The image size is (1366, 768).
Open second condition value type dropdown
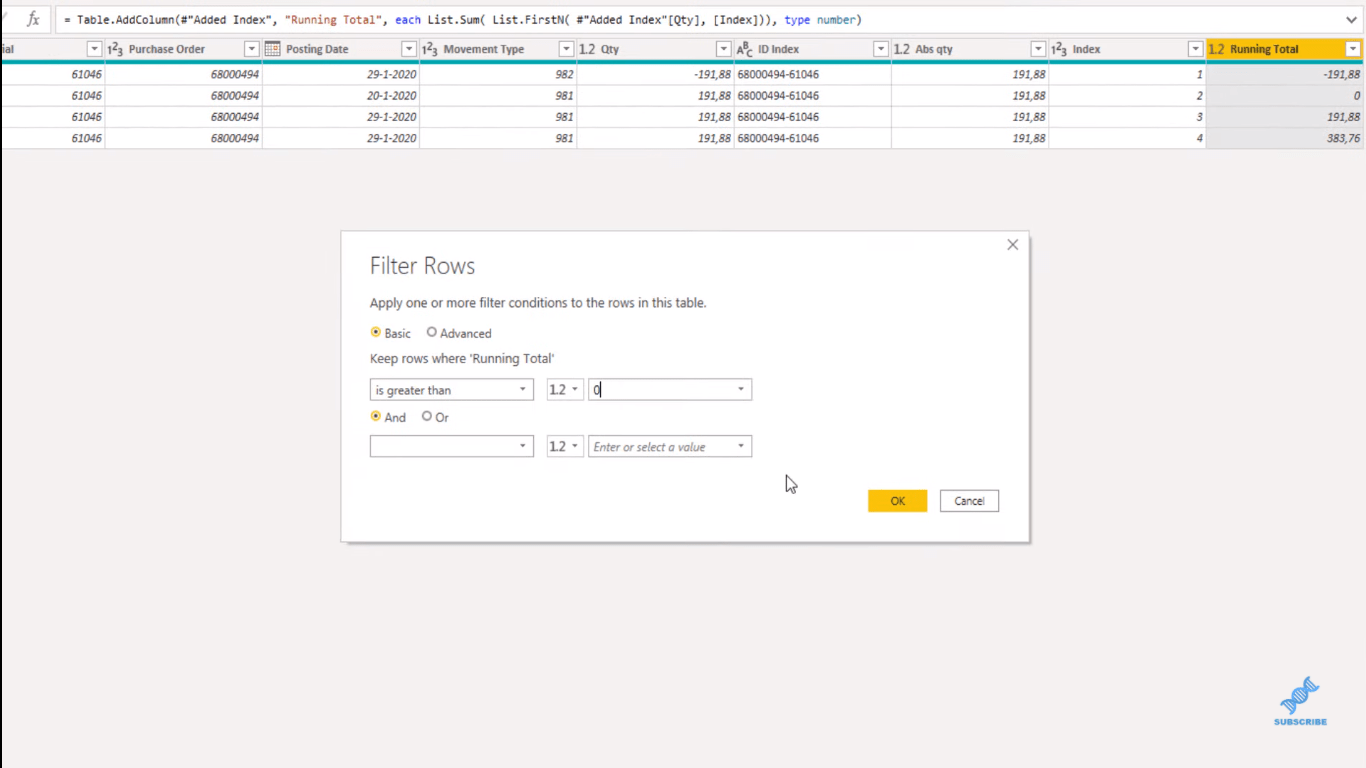pos(565,447)
